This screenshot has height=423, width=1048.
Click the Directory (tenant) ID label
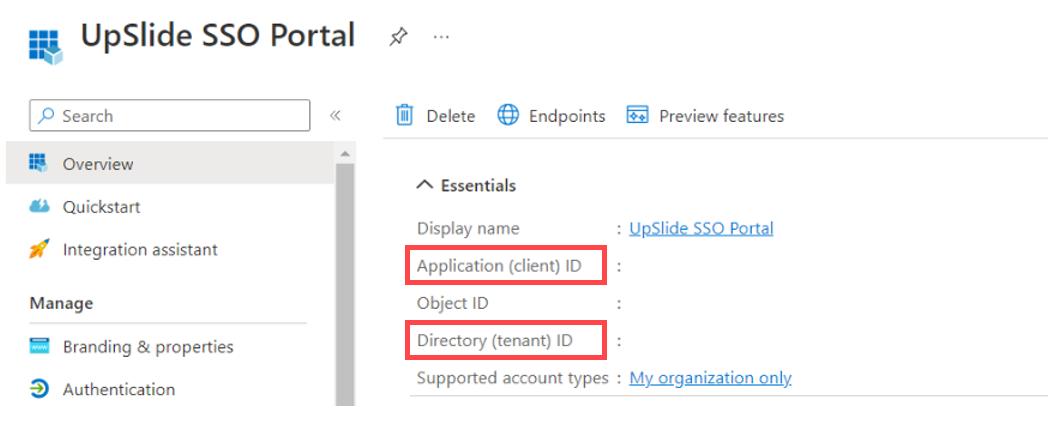pyautogui.click(x=495, y=341)
